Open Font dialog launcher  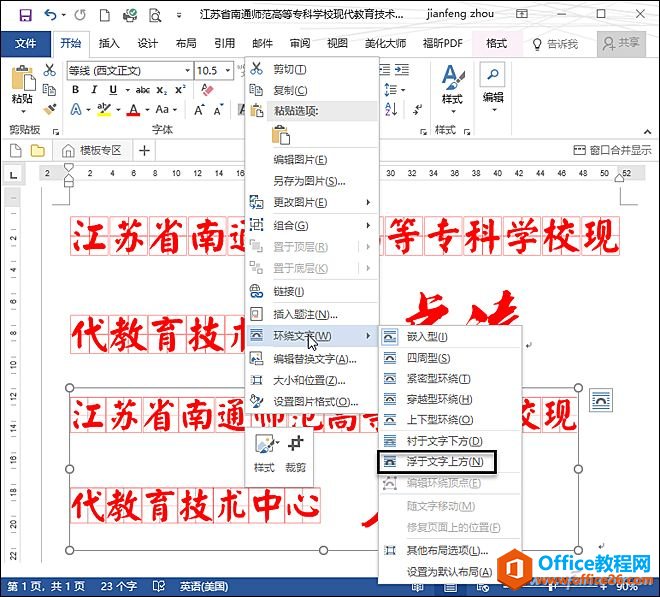pos(56,132)
